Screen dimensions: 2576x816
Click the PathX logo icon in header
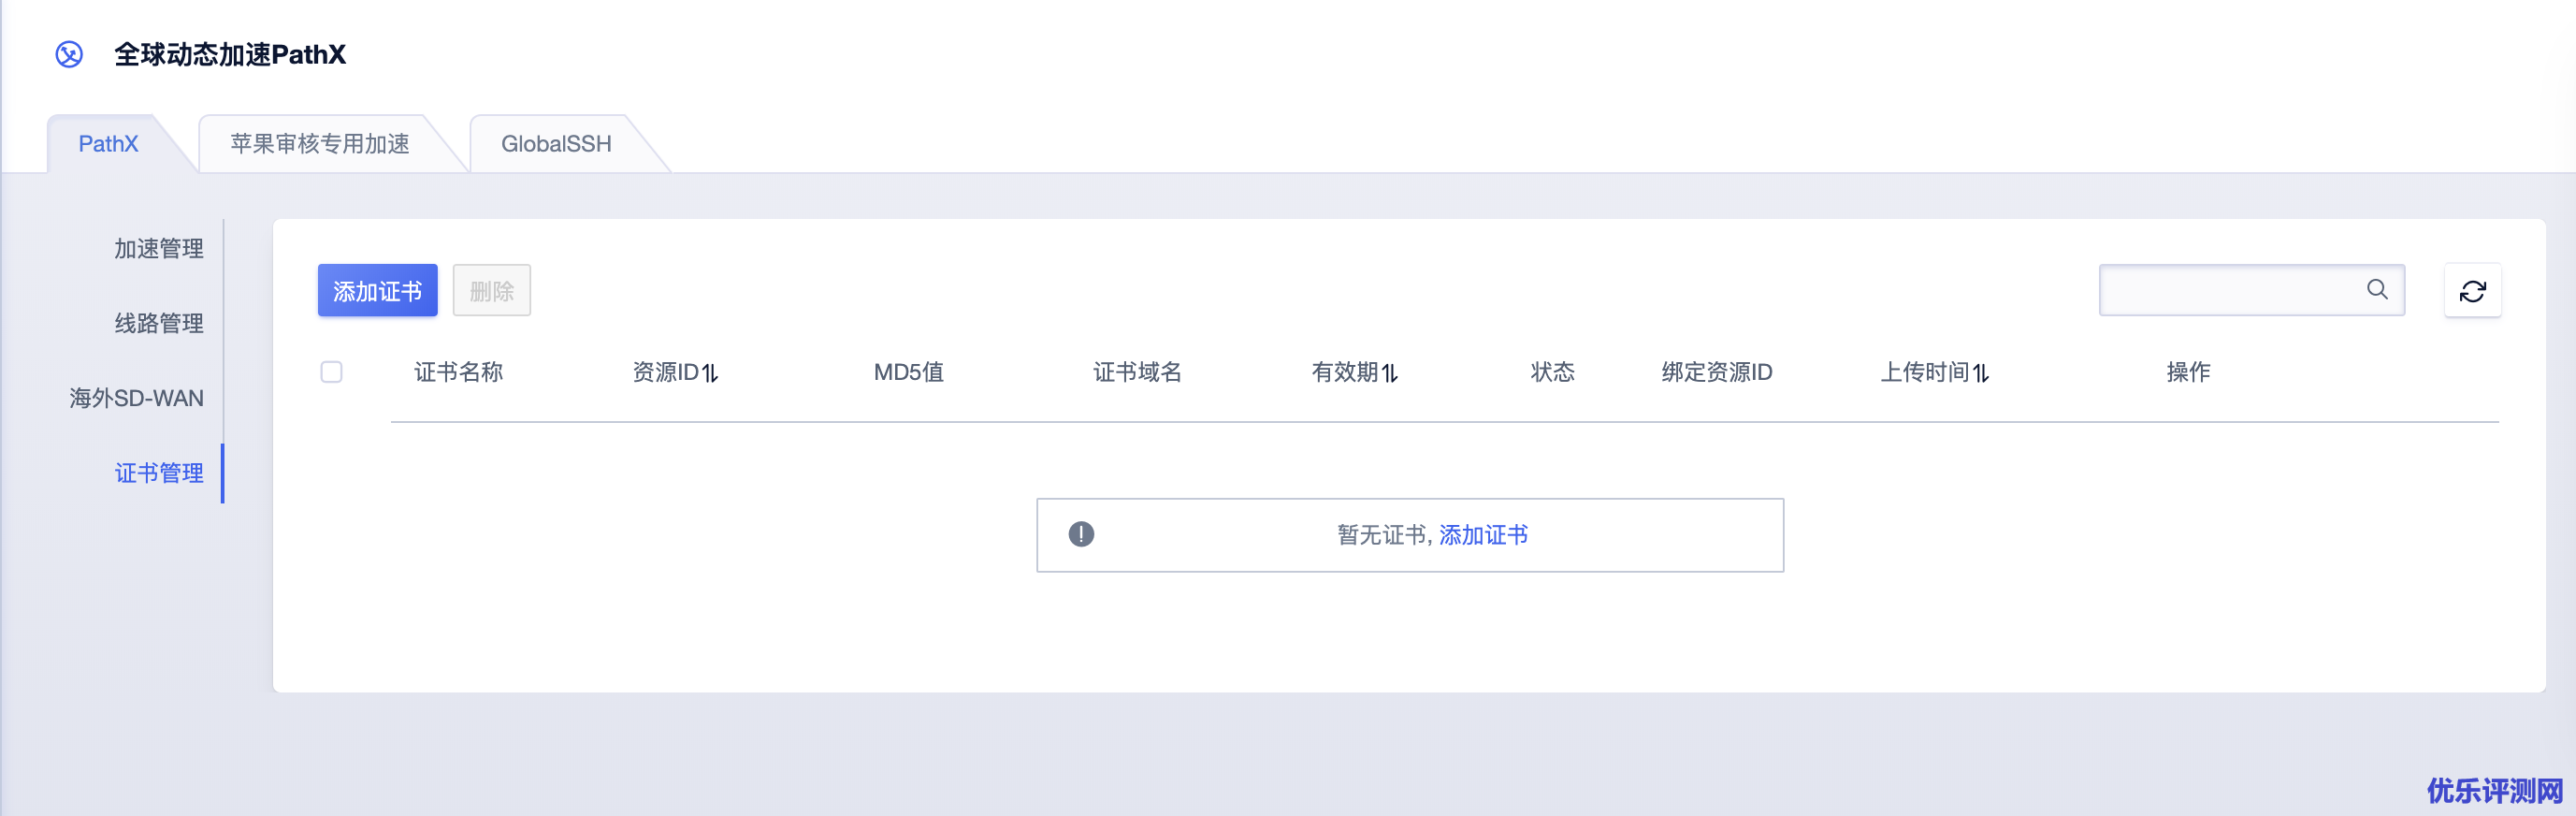point(69,54)
